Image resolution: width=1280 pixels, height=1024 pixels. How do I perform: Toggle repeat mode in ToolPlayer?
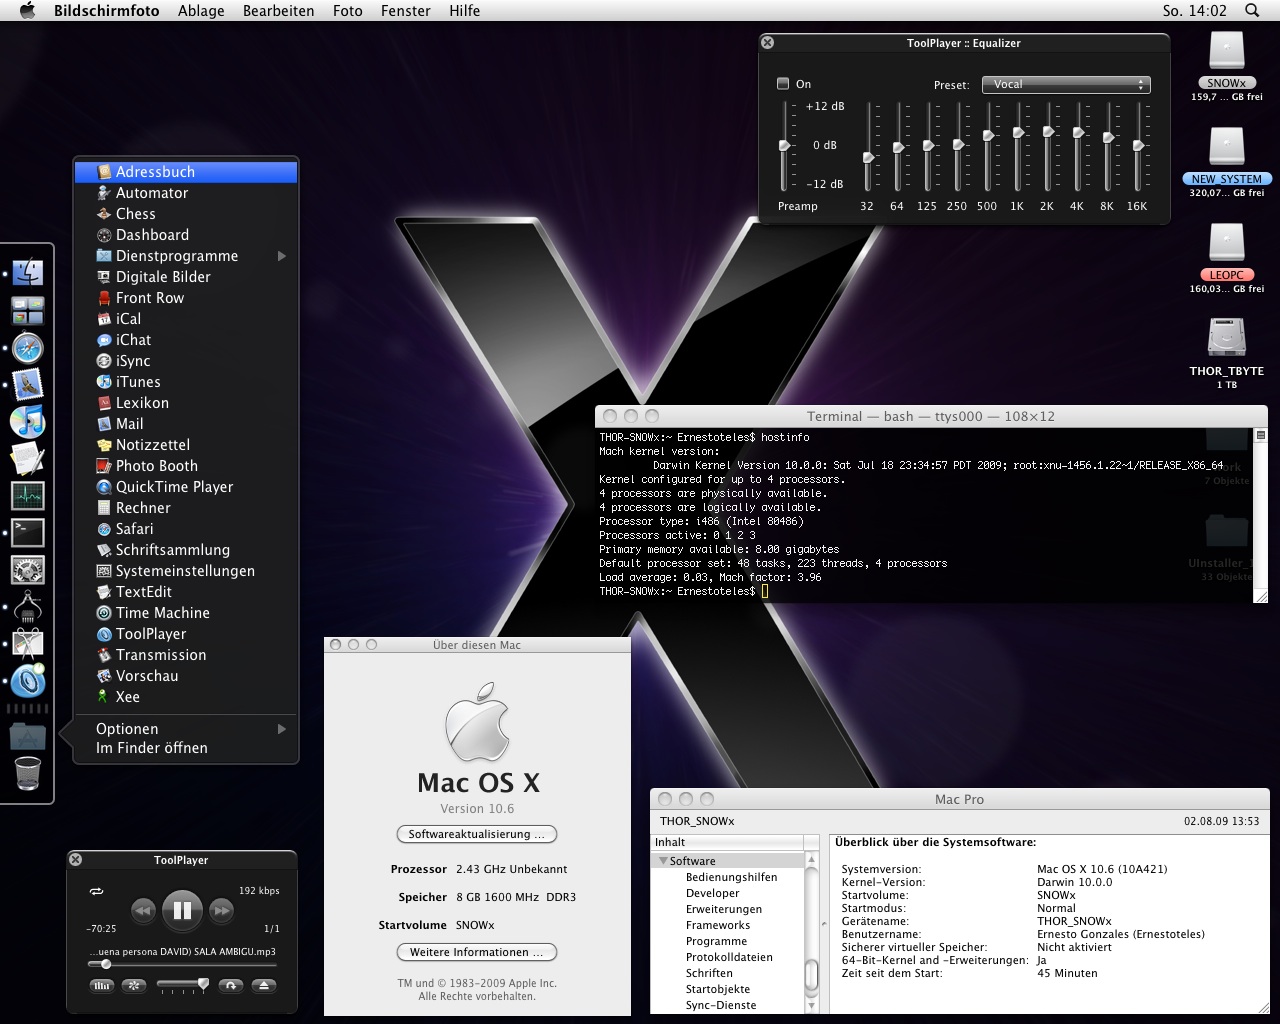coord(97,890)
